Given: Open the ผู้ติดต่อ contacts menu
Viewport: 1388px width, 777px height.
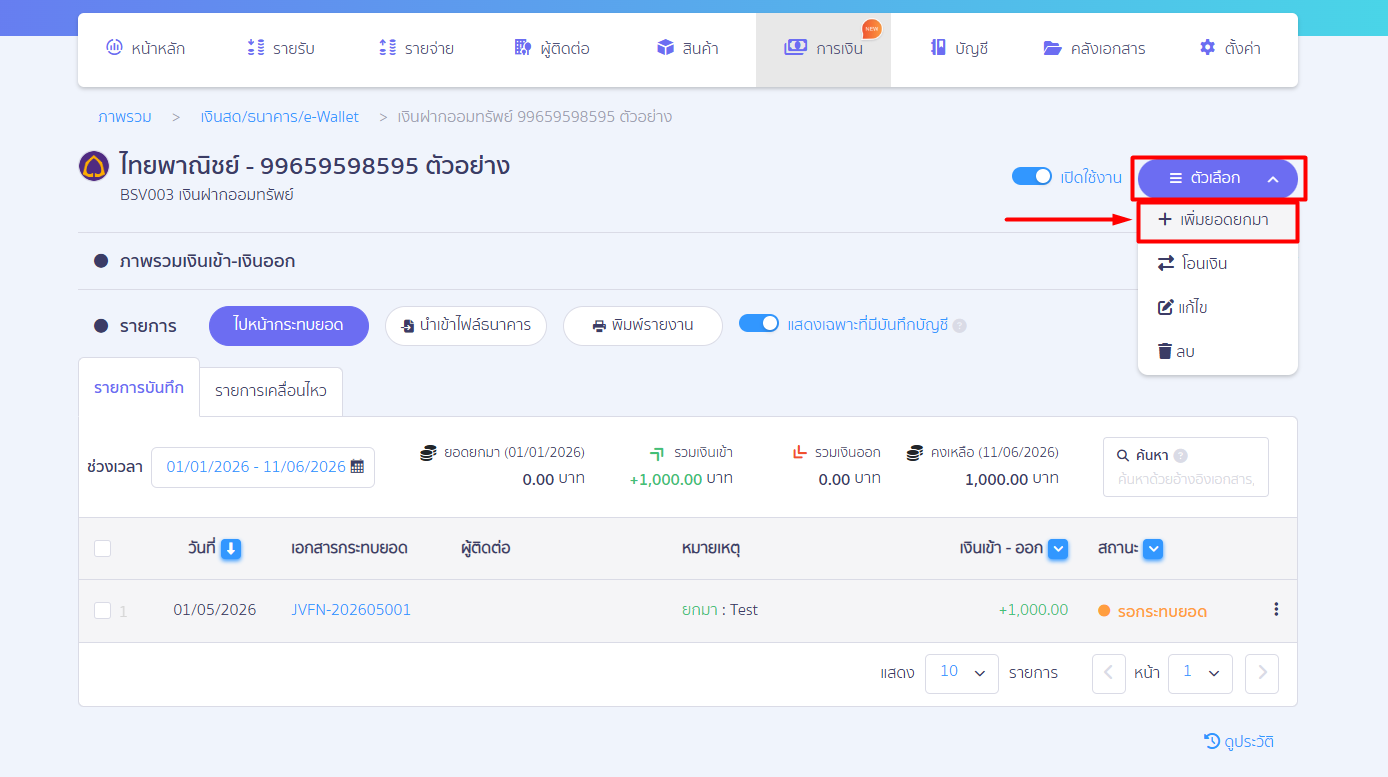Looking at the screenshot, I should [552, 48].
